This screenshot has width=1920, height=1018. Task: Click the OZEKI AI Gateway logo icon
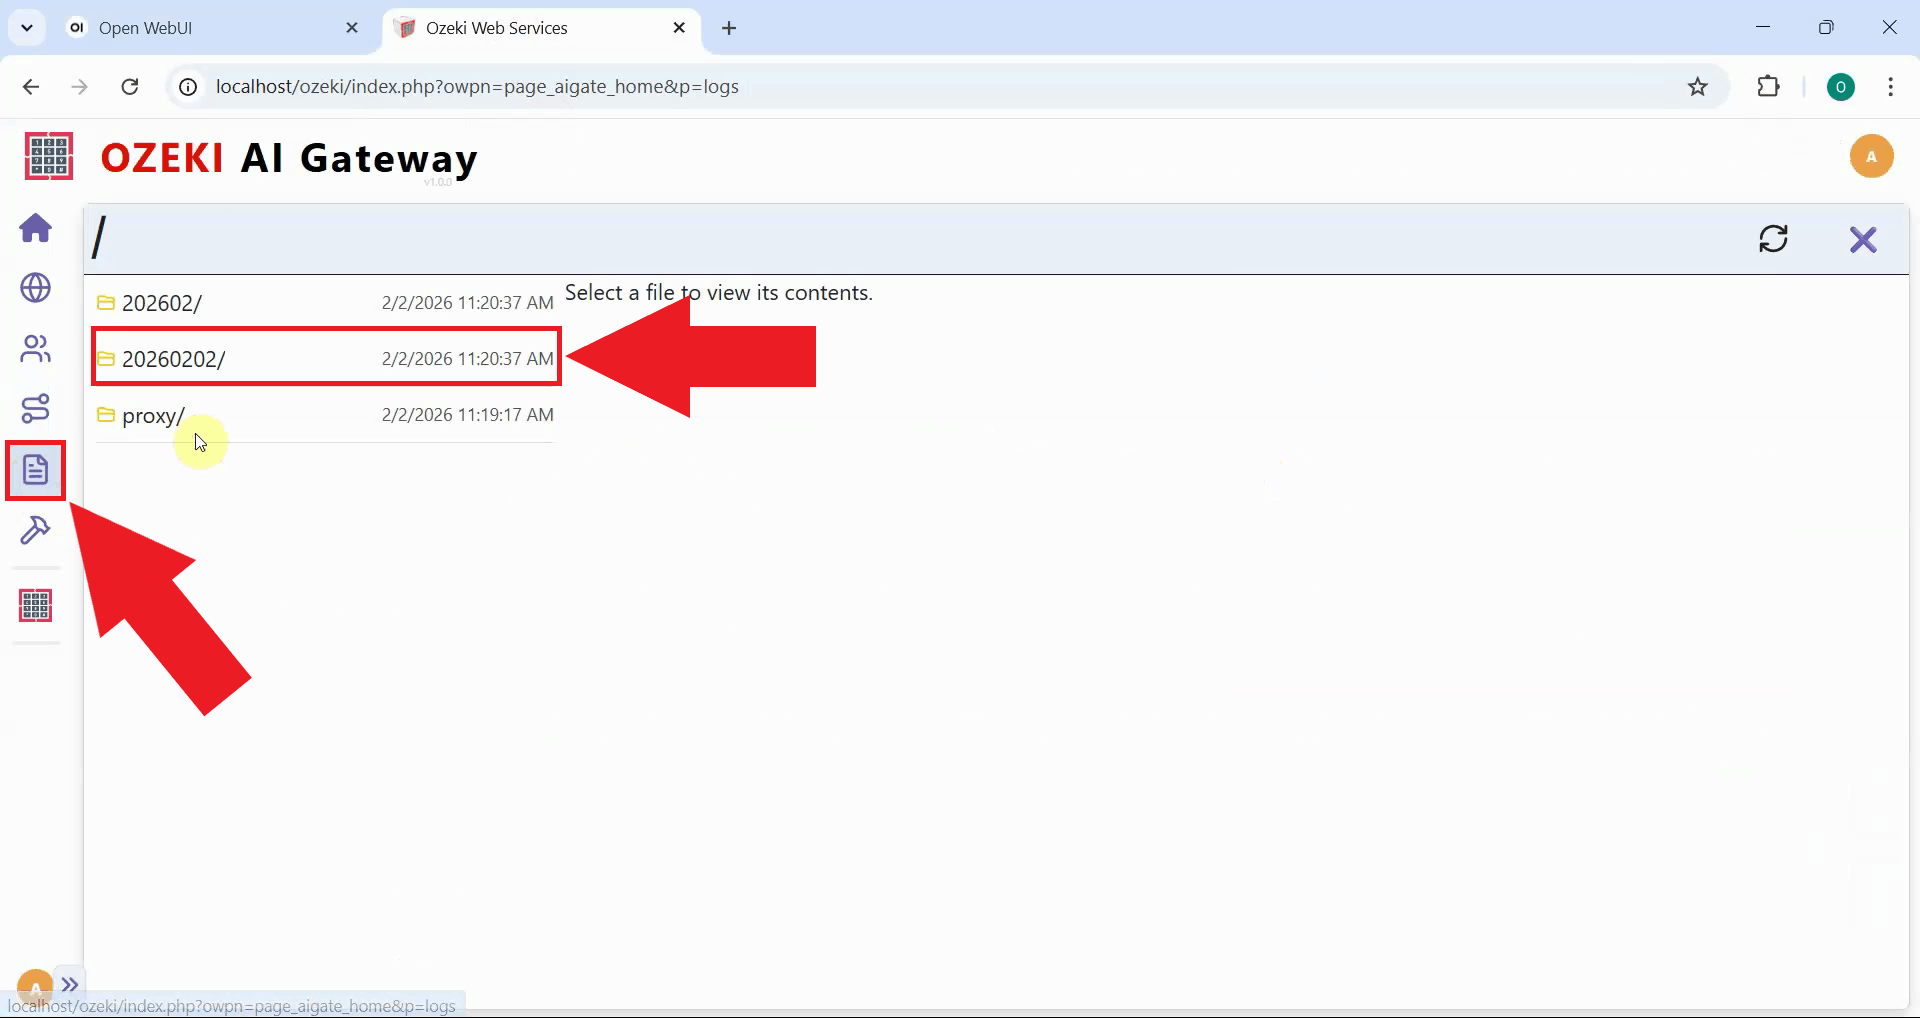click(47, 156)
